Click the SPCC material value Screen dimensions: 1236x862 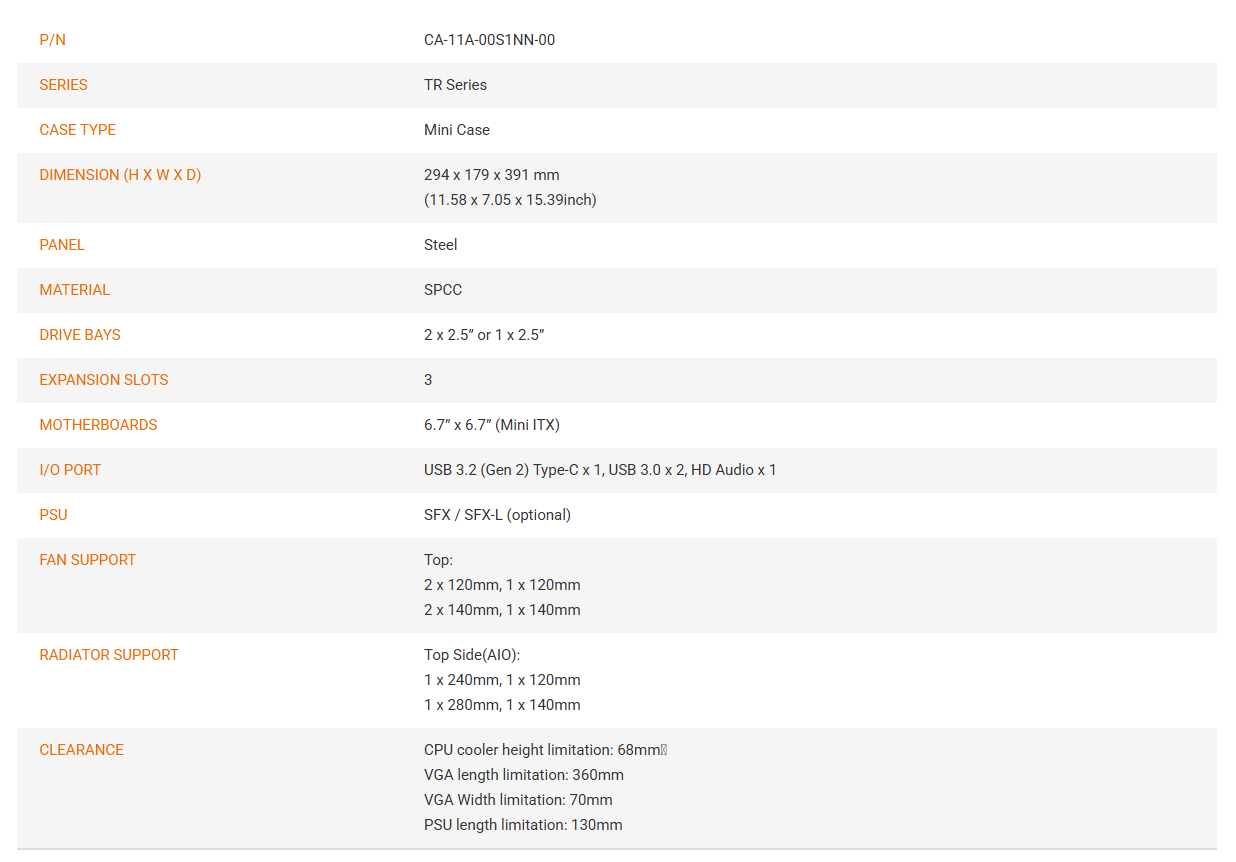coord(443,290)
